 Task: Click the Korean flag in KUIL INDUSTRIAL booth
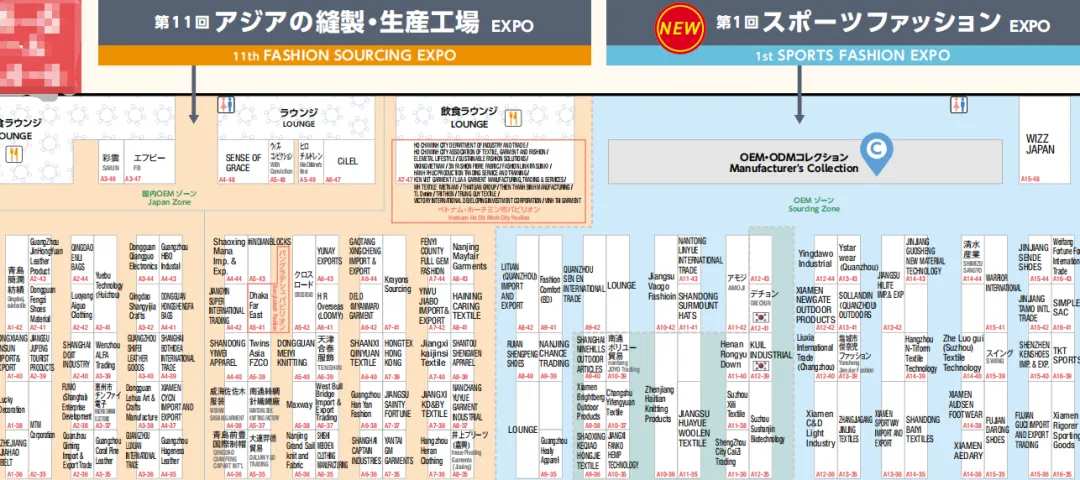point(760,366)
